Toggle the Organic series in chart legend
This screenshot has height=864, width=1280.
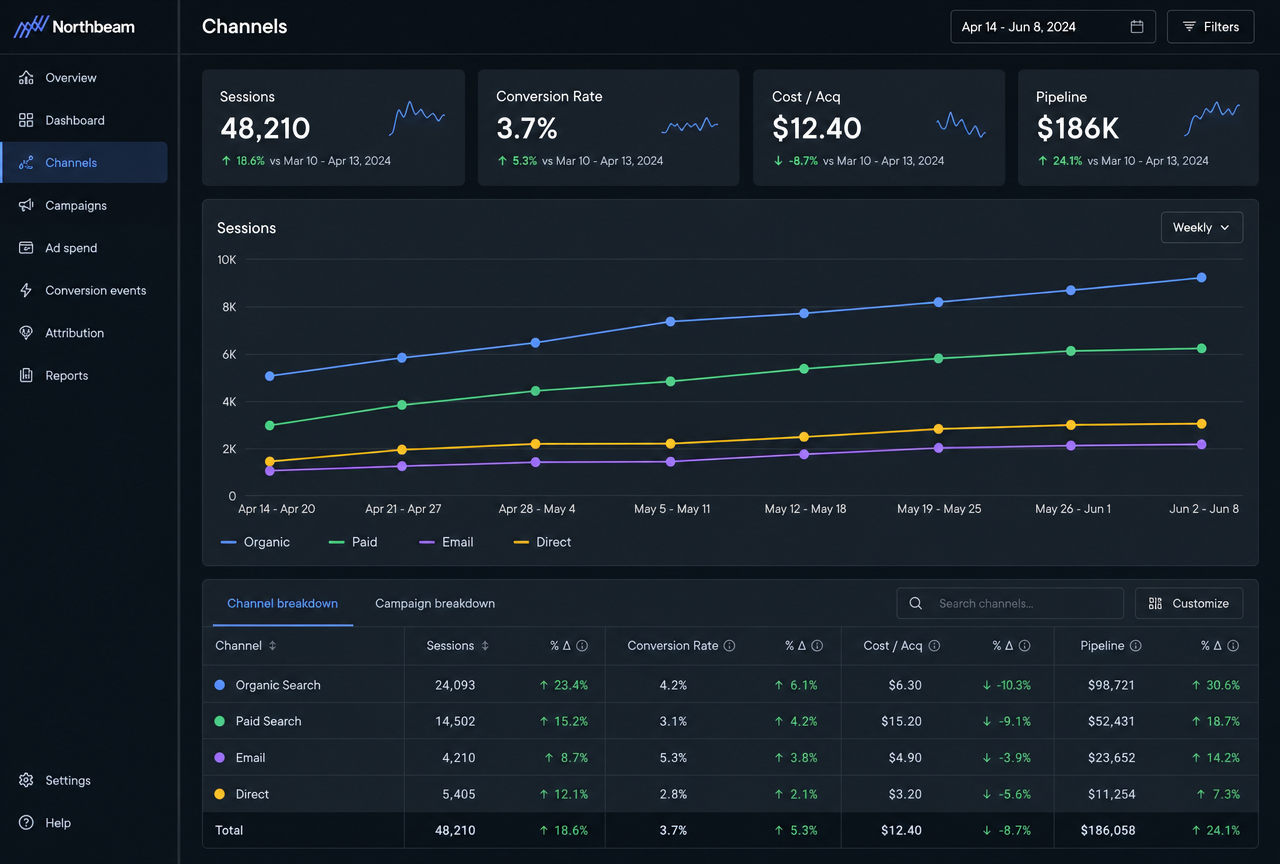(x=255, y=542)
